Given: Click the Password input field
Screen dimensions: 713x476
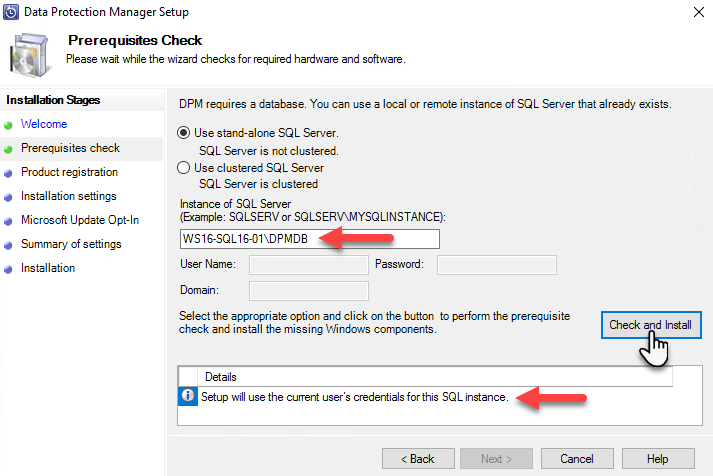Looking at the screenshot, I should [497, 265].
